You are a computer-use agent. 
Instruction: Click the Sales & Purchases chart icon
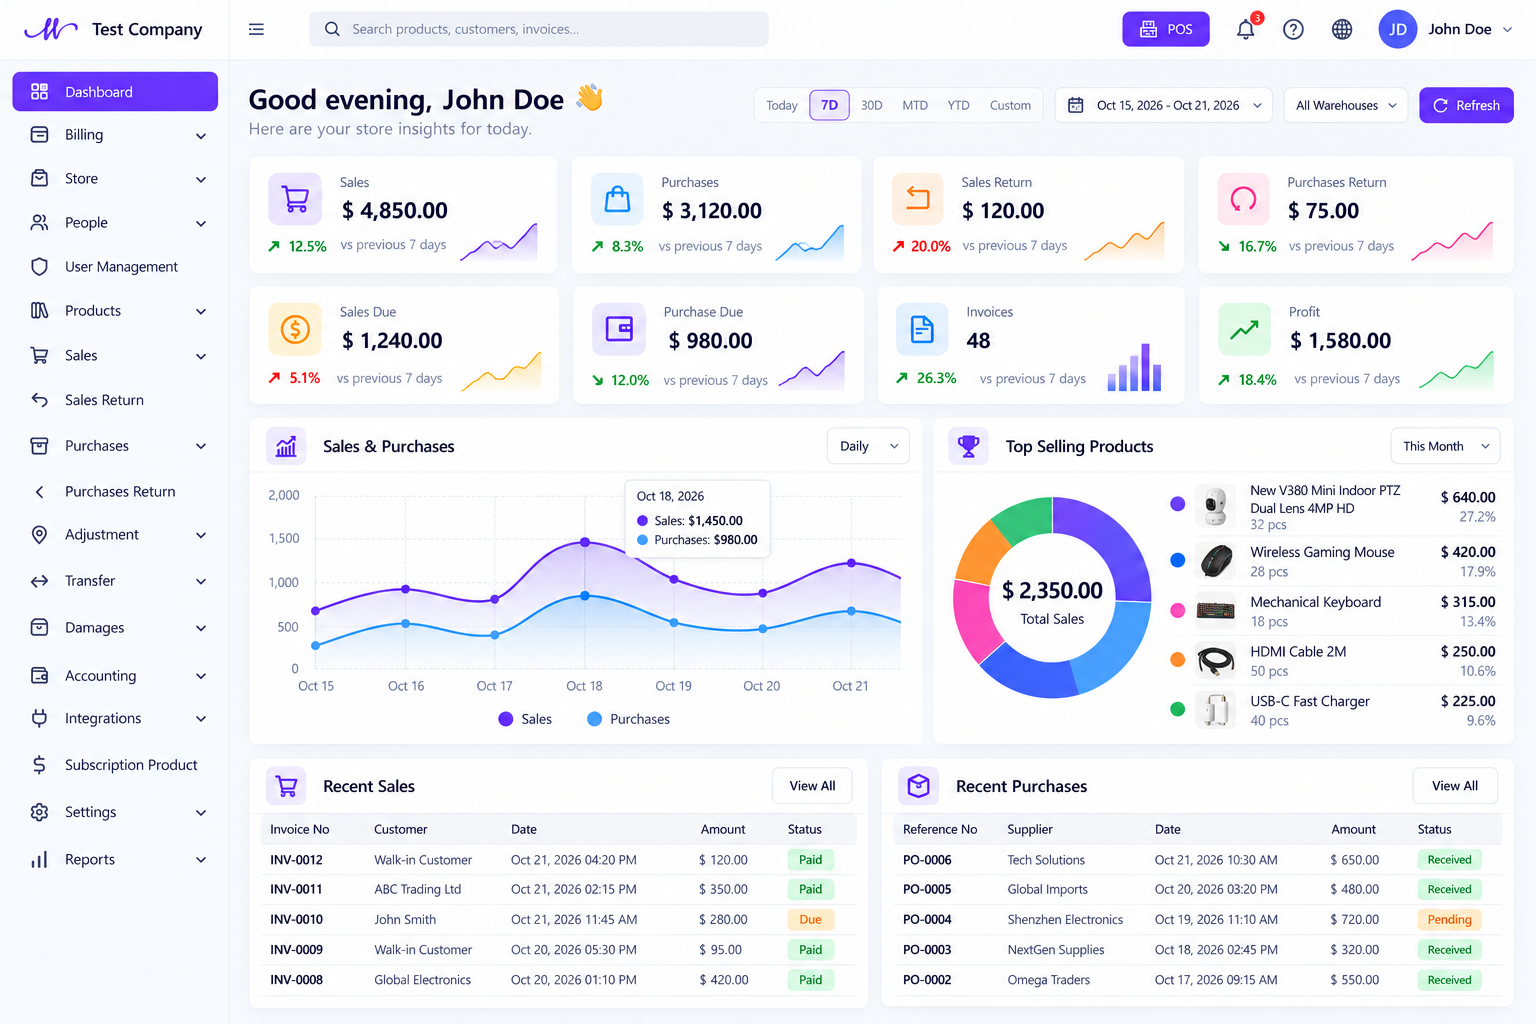[286, 446]
